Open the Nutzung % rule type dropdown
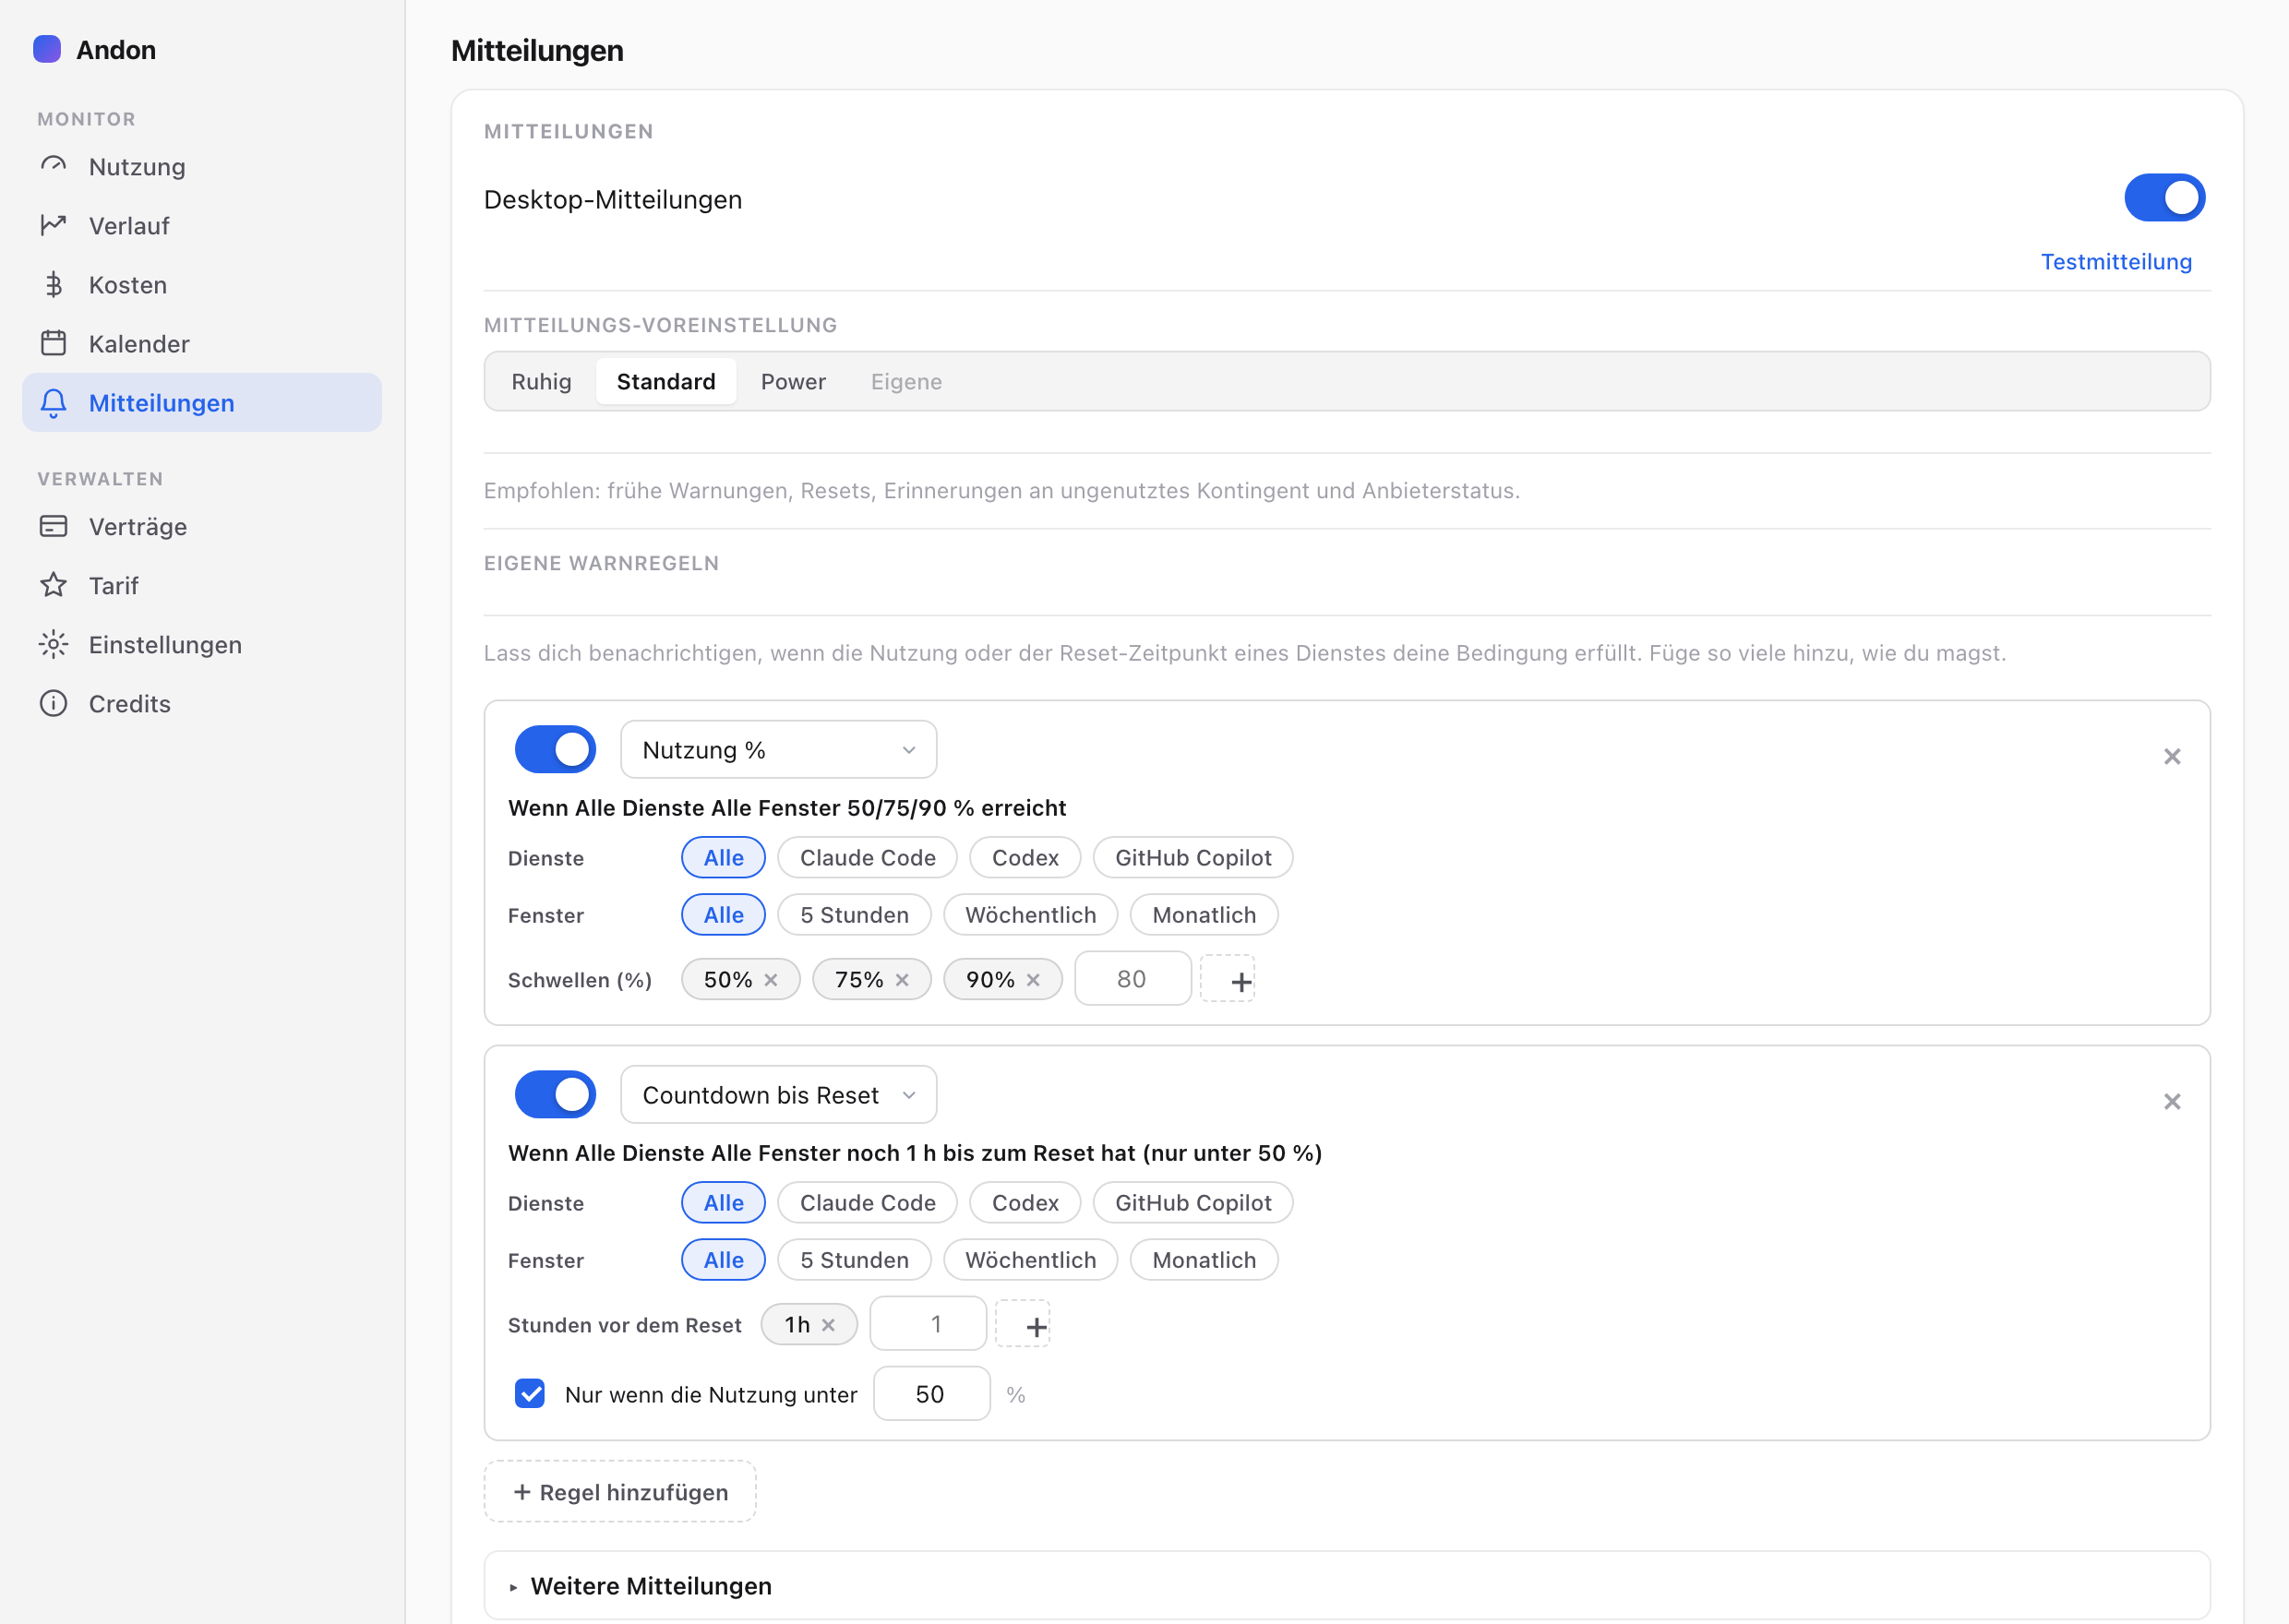 click(x=778, y=749)
